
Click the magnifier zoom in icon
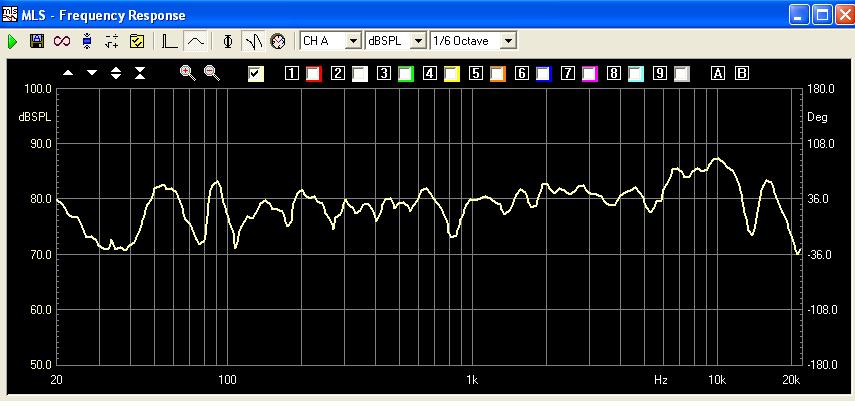[x=187, y=72]
